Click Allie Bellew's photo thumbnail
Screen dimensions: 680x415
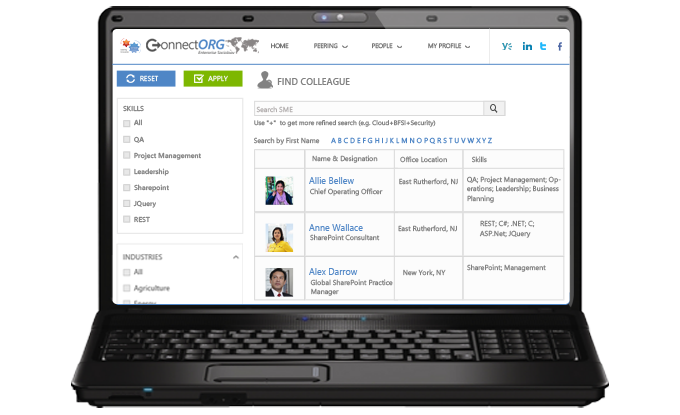pyautogui.click(x=279, y=190)
